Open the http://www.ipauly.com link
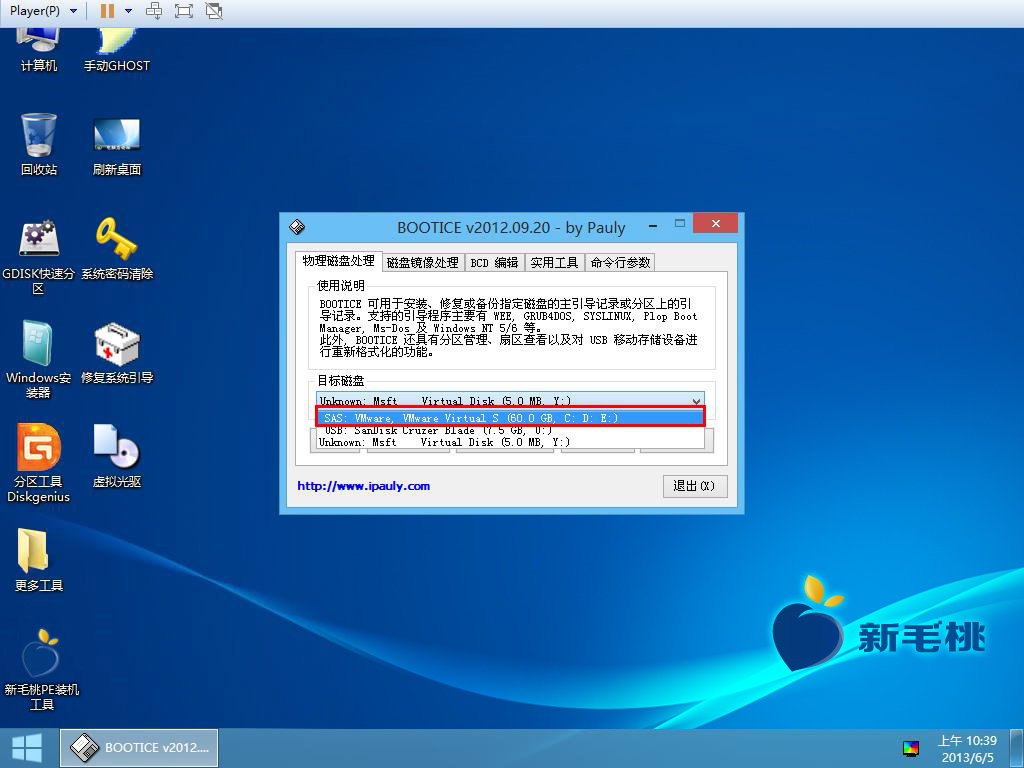Image resolution: width=1024 pixels, height=768 pixels. click(363, 486)
